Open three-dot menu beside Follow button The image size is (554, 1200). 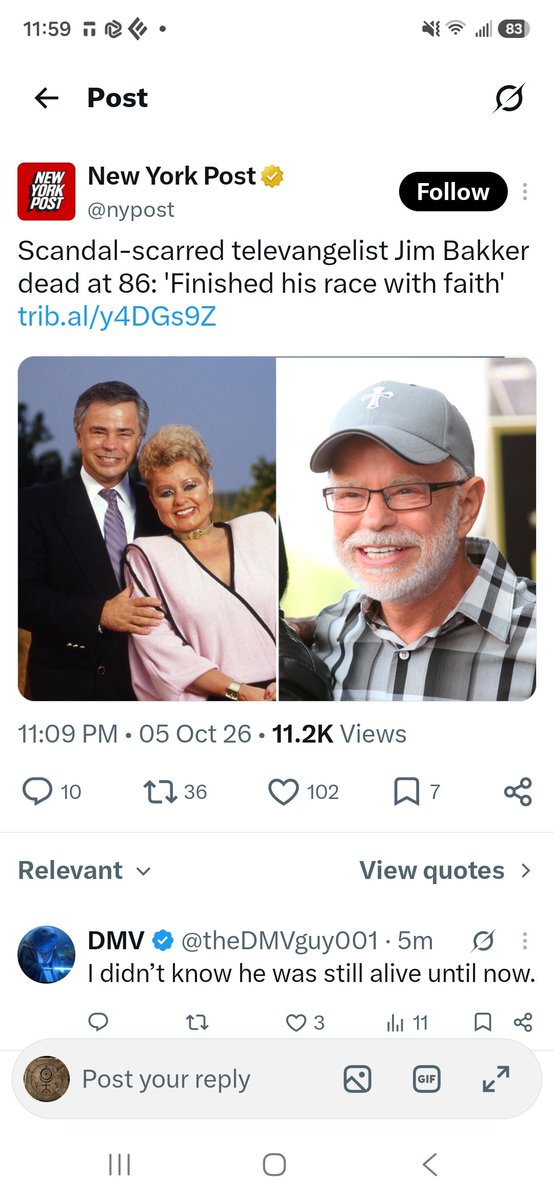pyautogui.click(x=525, y=192)
